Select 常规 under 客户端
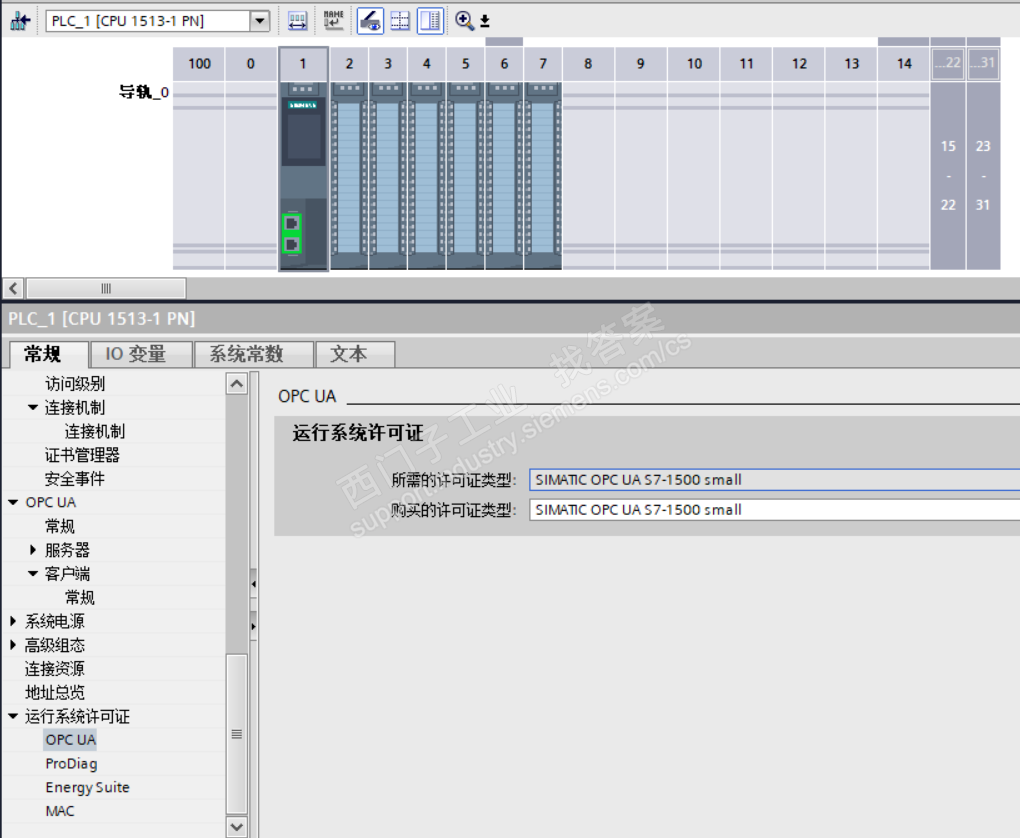1020x838 pixels. coord(79,597)
